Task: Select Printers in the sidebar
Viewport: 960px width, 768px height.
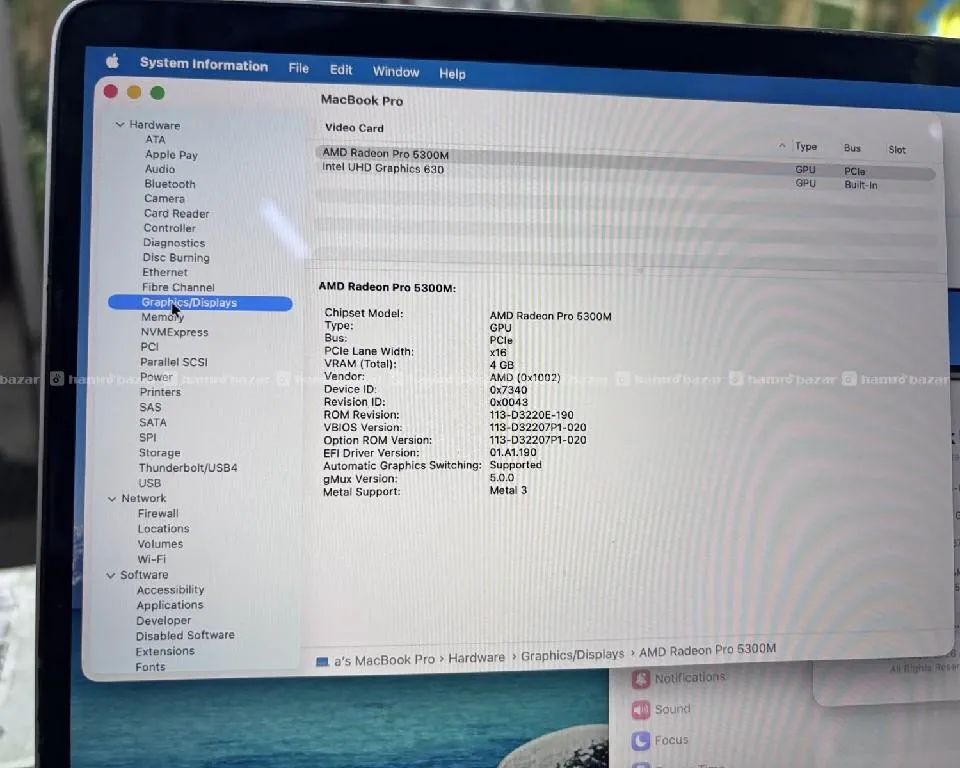Action: pos(160,392)
